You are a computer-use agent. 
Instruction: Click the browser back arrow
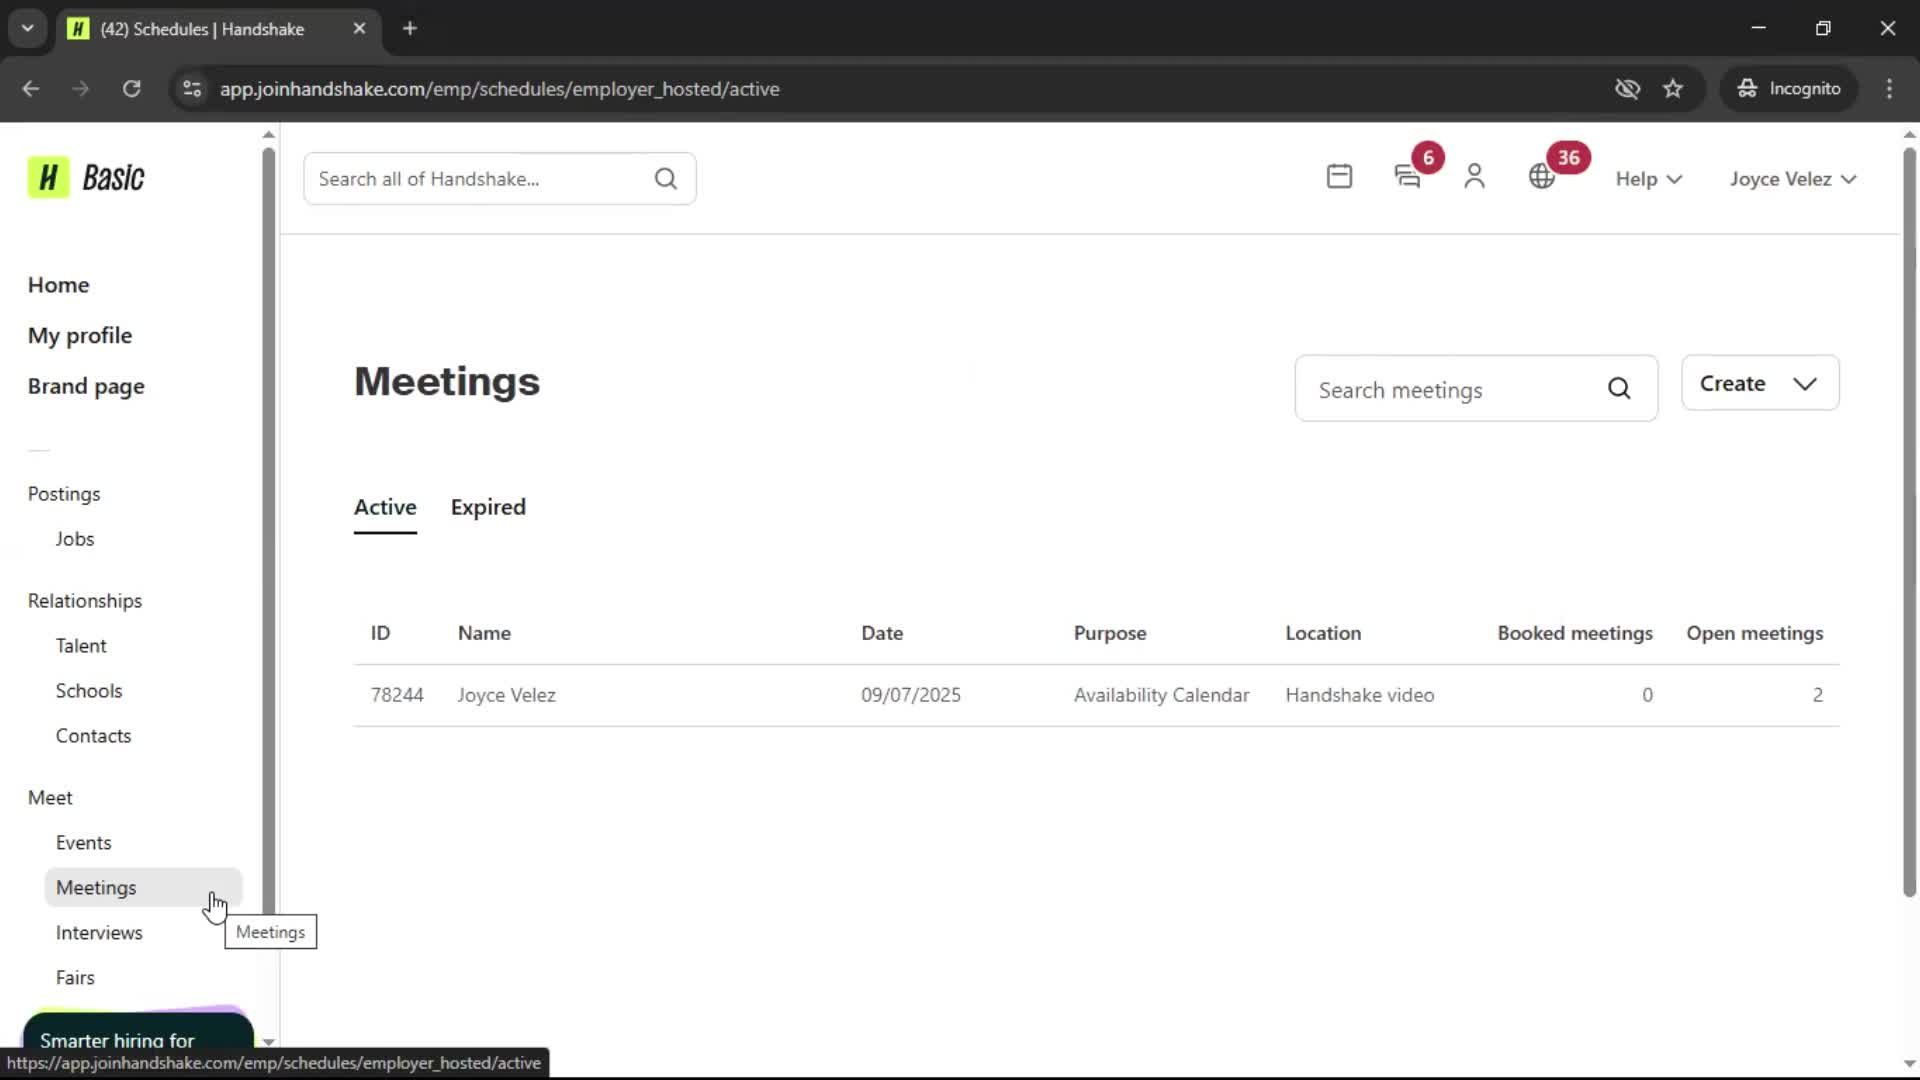pyautogui.click(x=31, y=89)
